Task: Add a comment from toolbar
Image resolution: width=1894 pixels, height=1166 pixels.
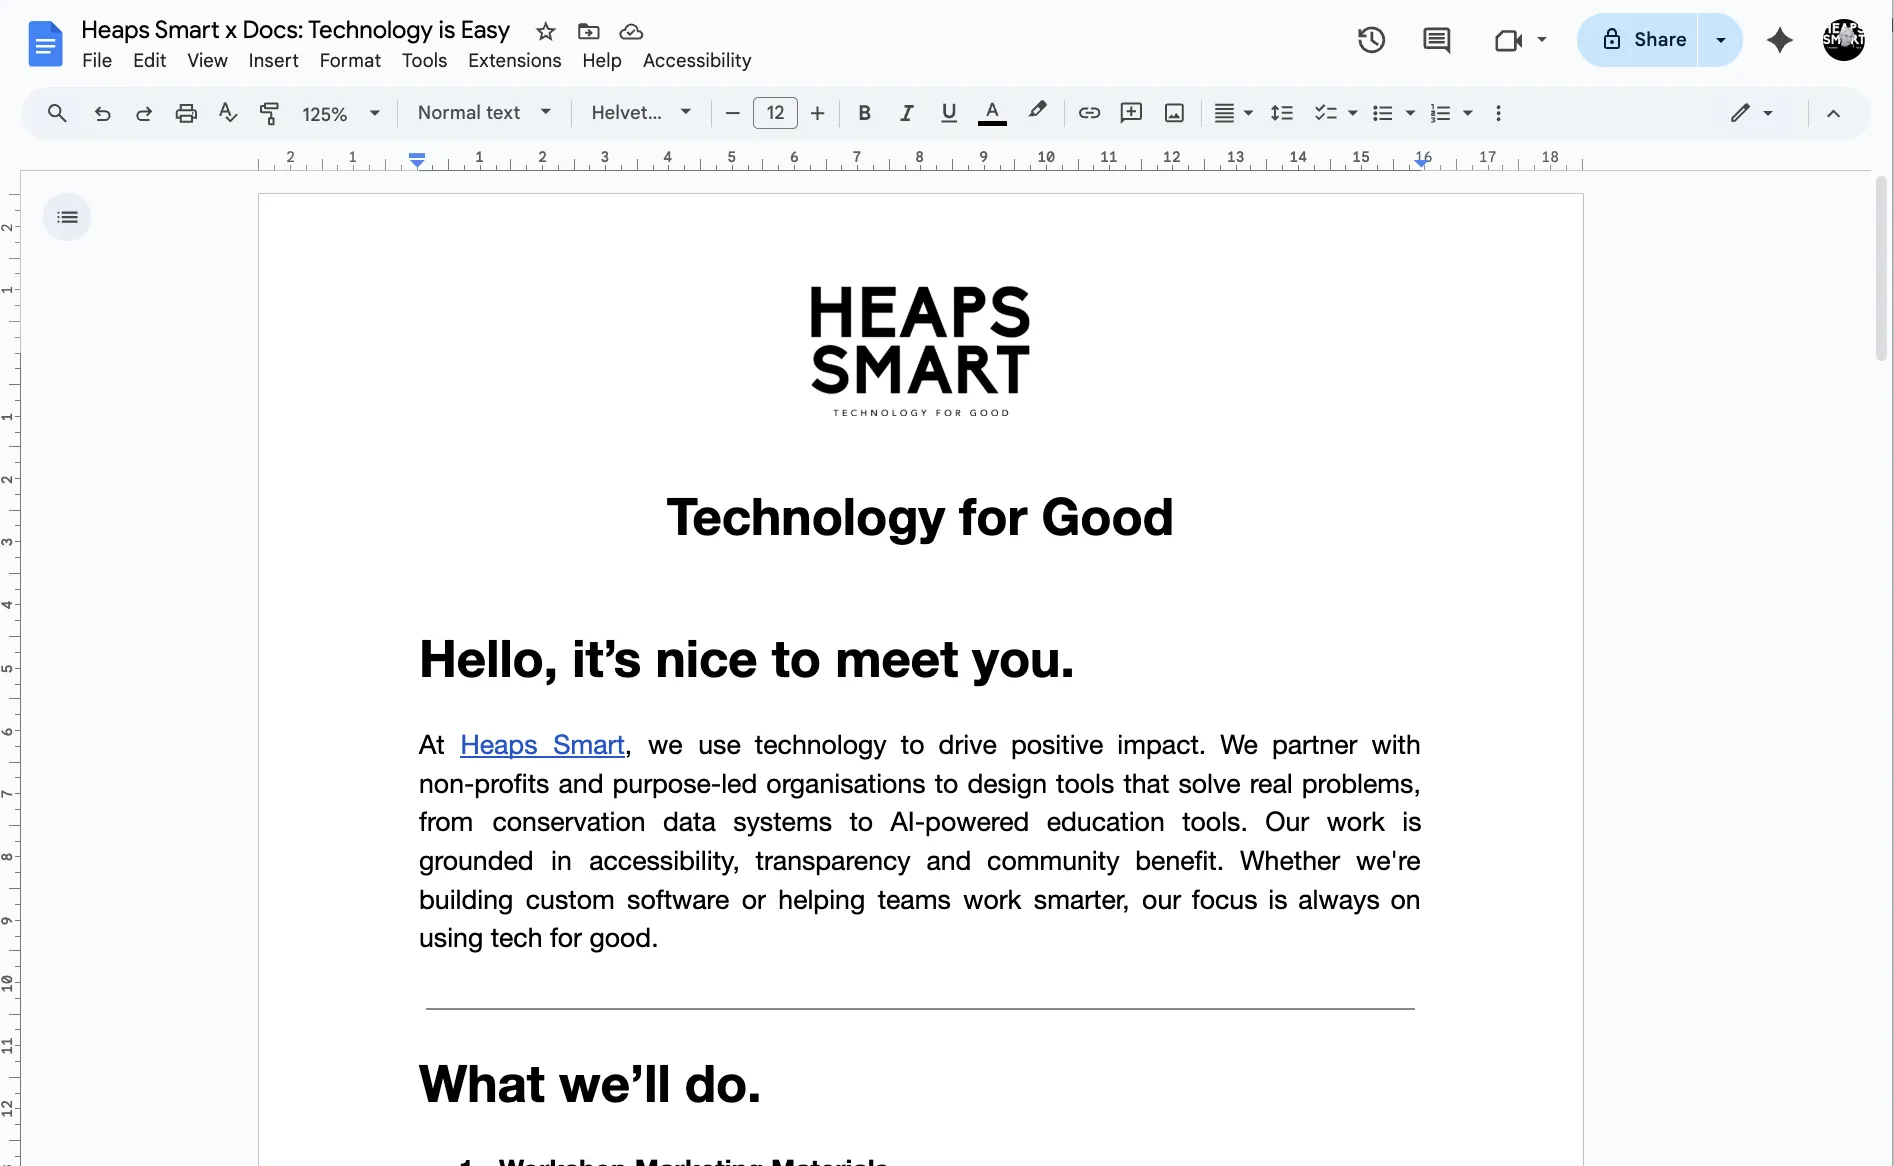Action: coord(1131,113)
